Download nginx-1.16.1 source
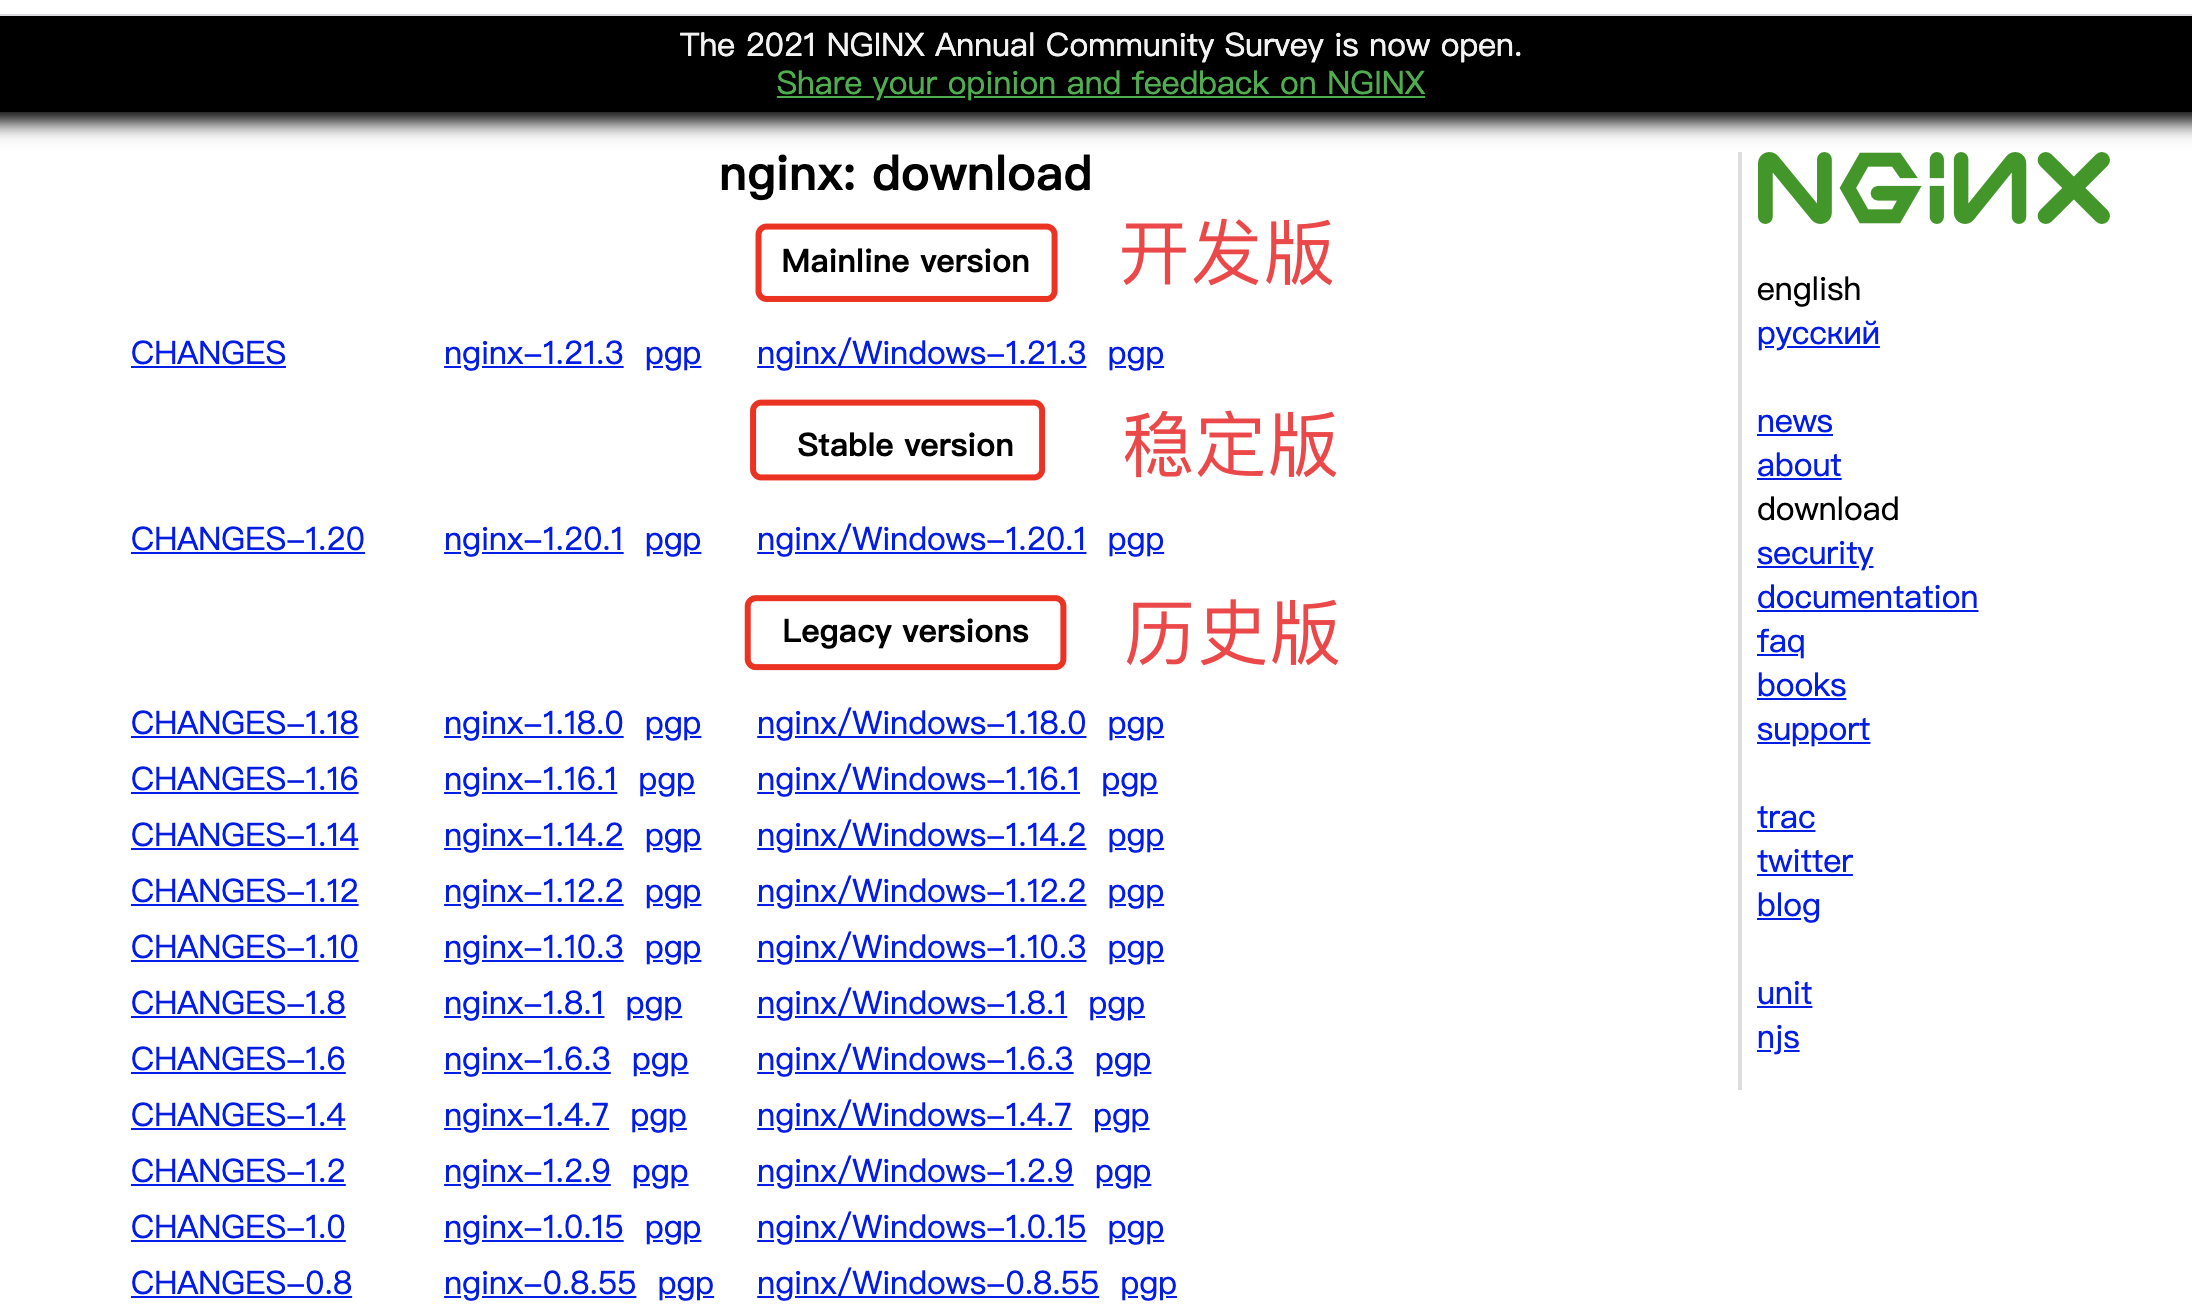Screen dimensions: 2192x1308 (x=530, y=779)
